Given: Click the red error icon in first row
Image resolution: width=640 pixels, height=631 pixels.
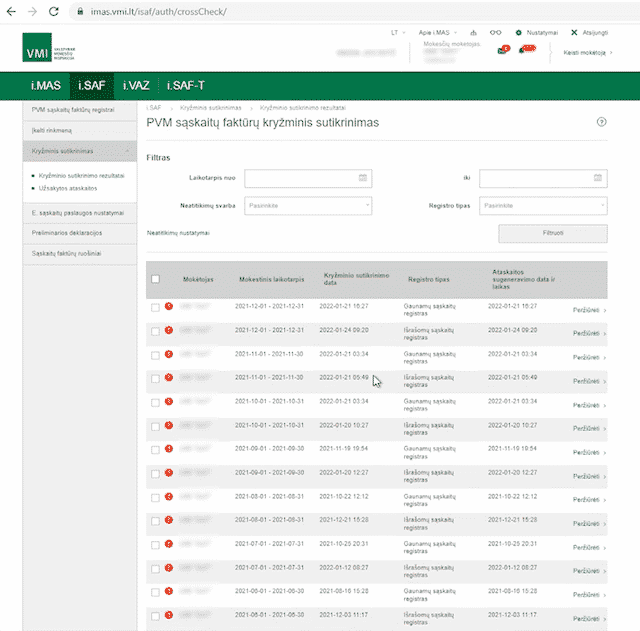Looking at the screenshot, I should 168,306.
